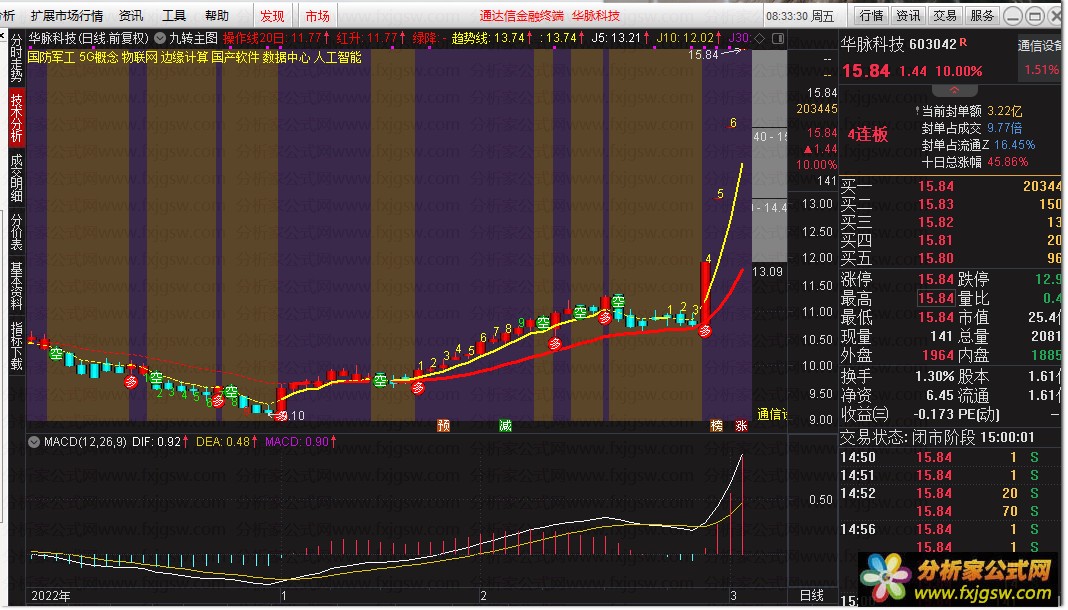Select the 基本资料 sidebar tab
The width and height of the screenshot is (1068, 610).
pos(16,286)
